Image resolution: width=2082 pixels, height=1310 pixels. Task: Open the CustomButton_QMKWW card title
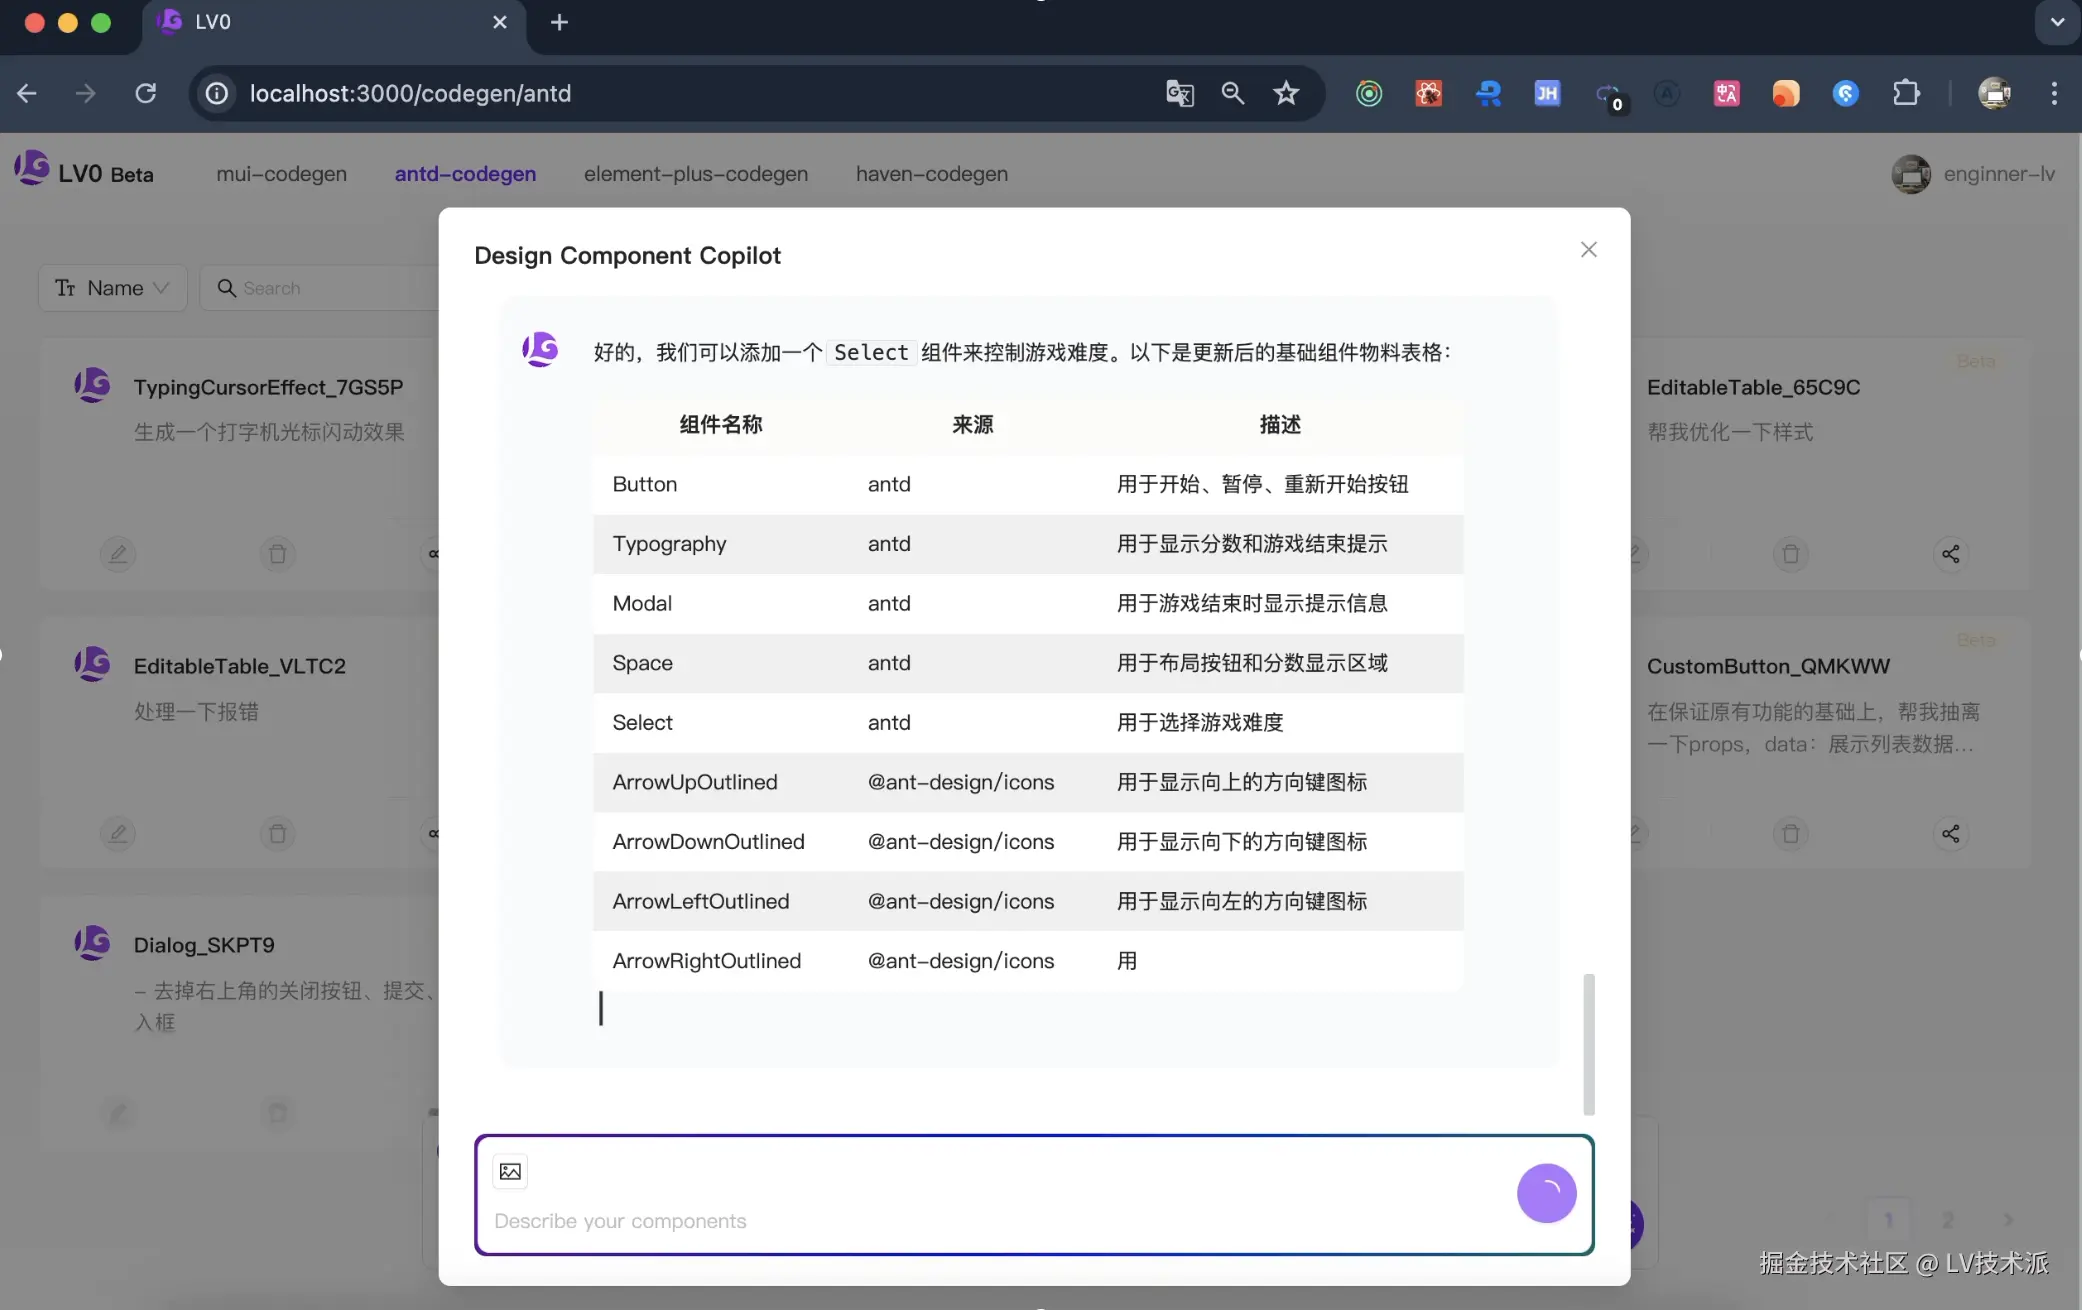point(1768,666)
